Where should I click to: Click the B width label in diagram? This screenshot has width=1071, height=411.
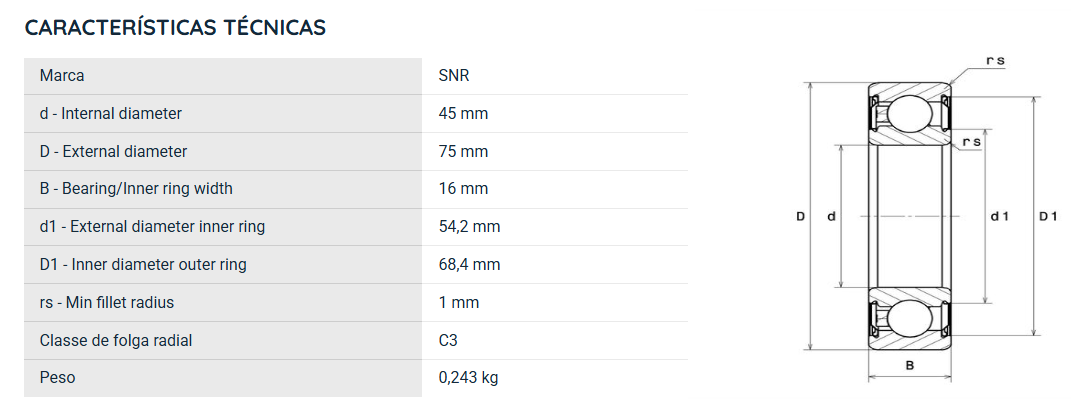tap(910, 365)
